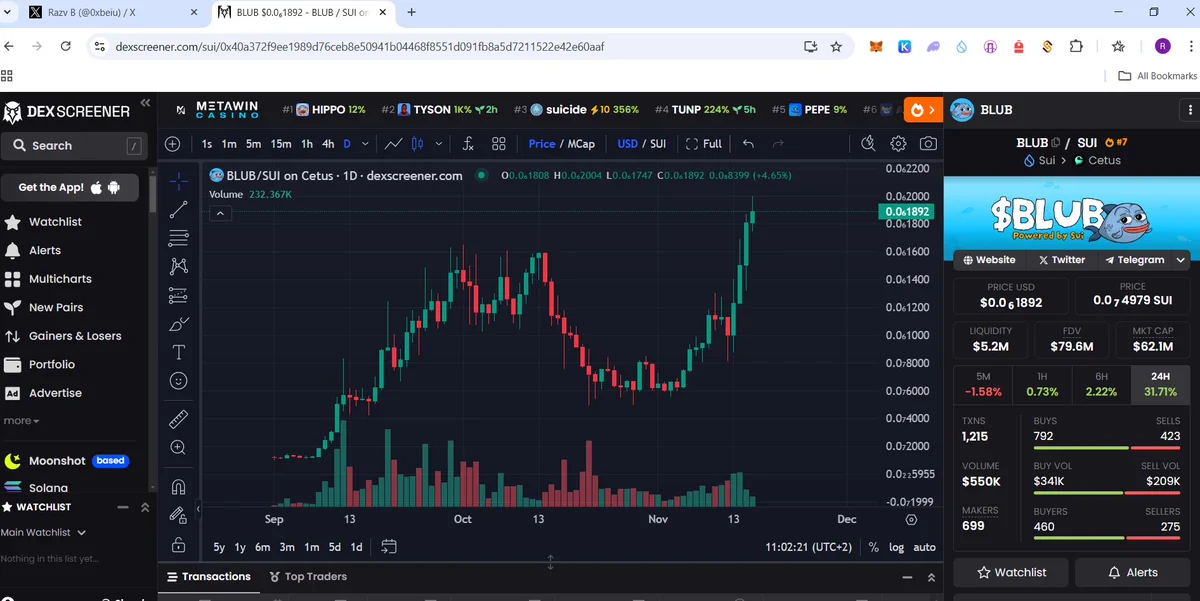Expand the sidebar more menu
Viewport: 1200px width, 601px height.
point(21,421)
